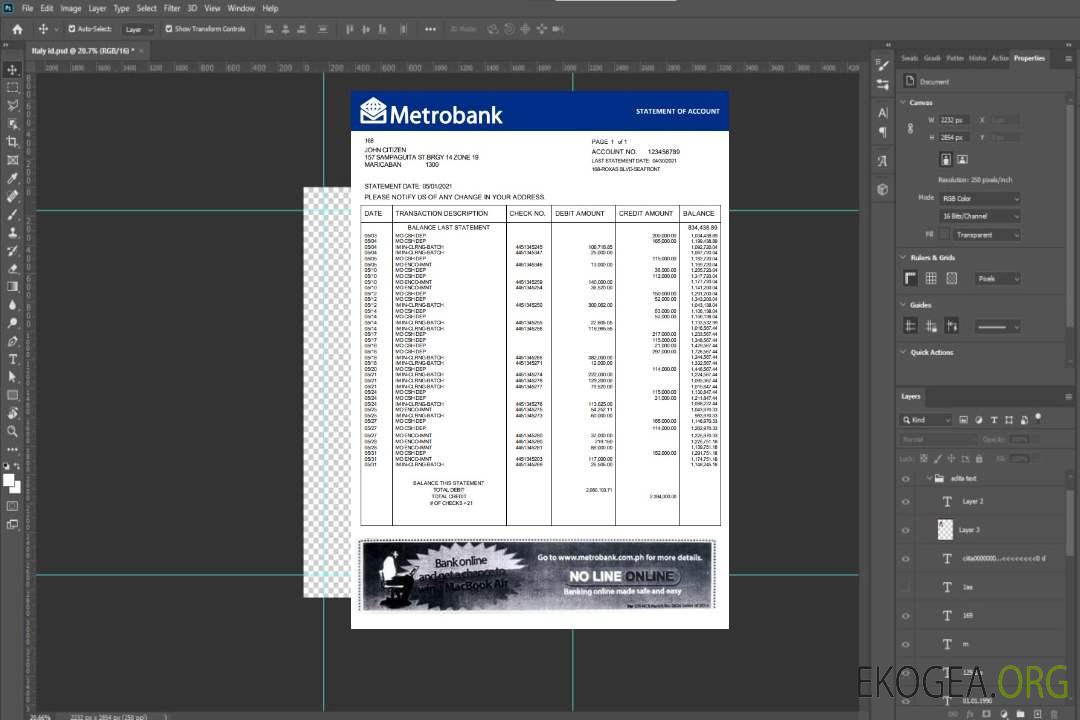Open the RGB Color mode dropdown
Screen dimensions: 1080x720
tap(980, 198)
